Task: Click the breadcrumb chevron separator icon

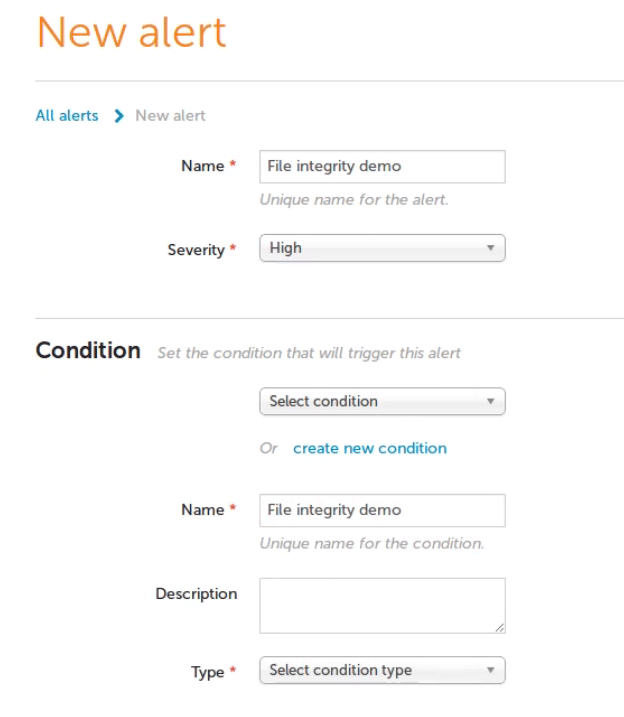Action: pyautogui.click(x=119, y=116)
